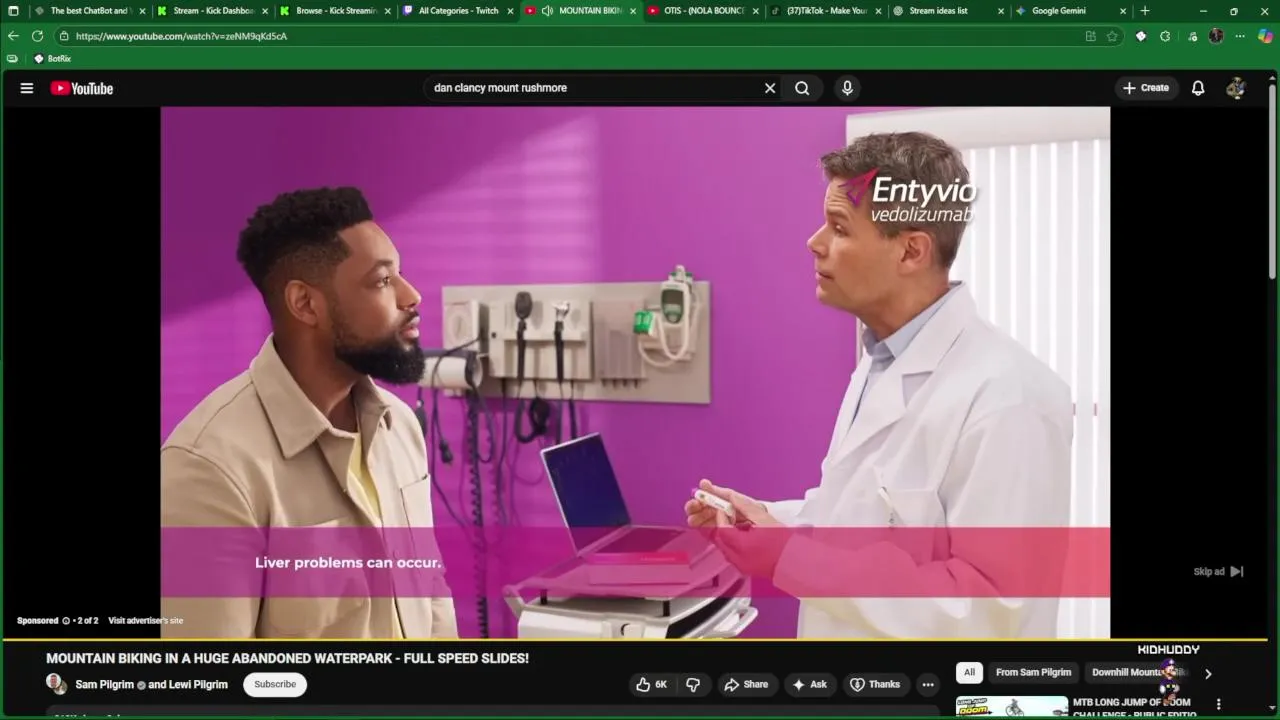Viewport: 1280px width, 720px height.
Task: Select the From Sam Pilgrim chip
Action: click(x=1033, y=672)
